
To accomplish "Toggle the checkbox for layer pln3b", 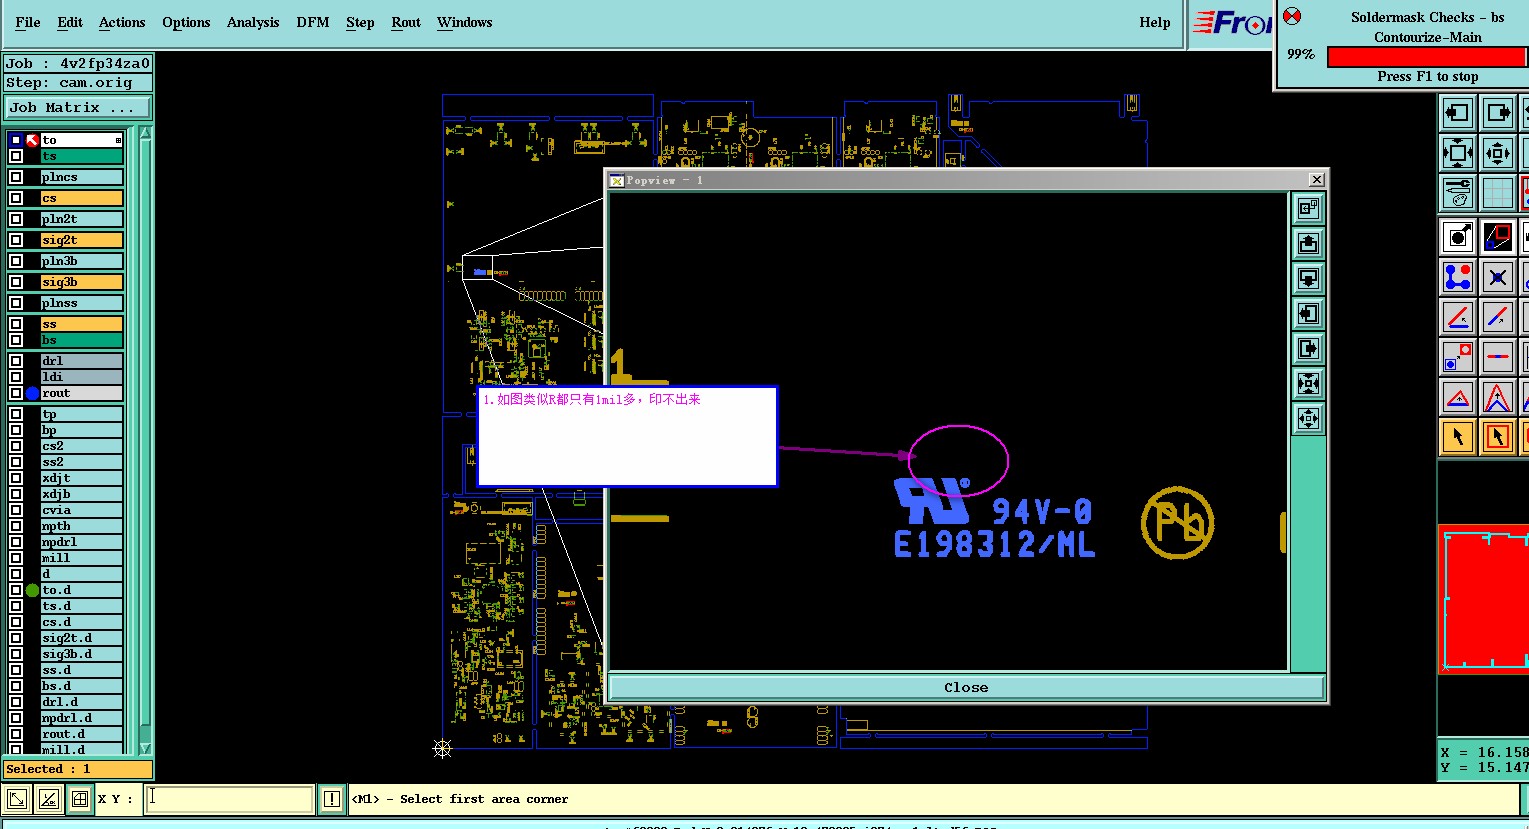I will click(x=16, y=261).
